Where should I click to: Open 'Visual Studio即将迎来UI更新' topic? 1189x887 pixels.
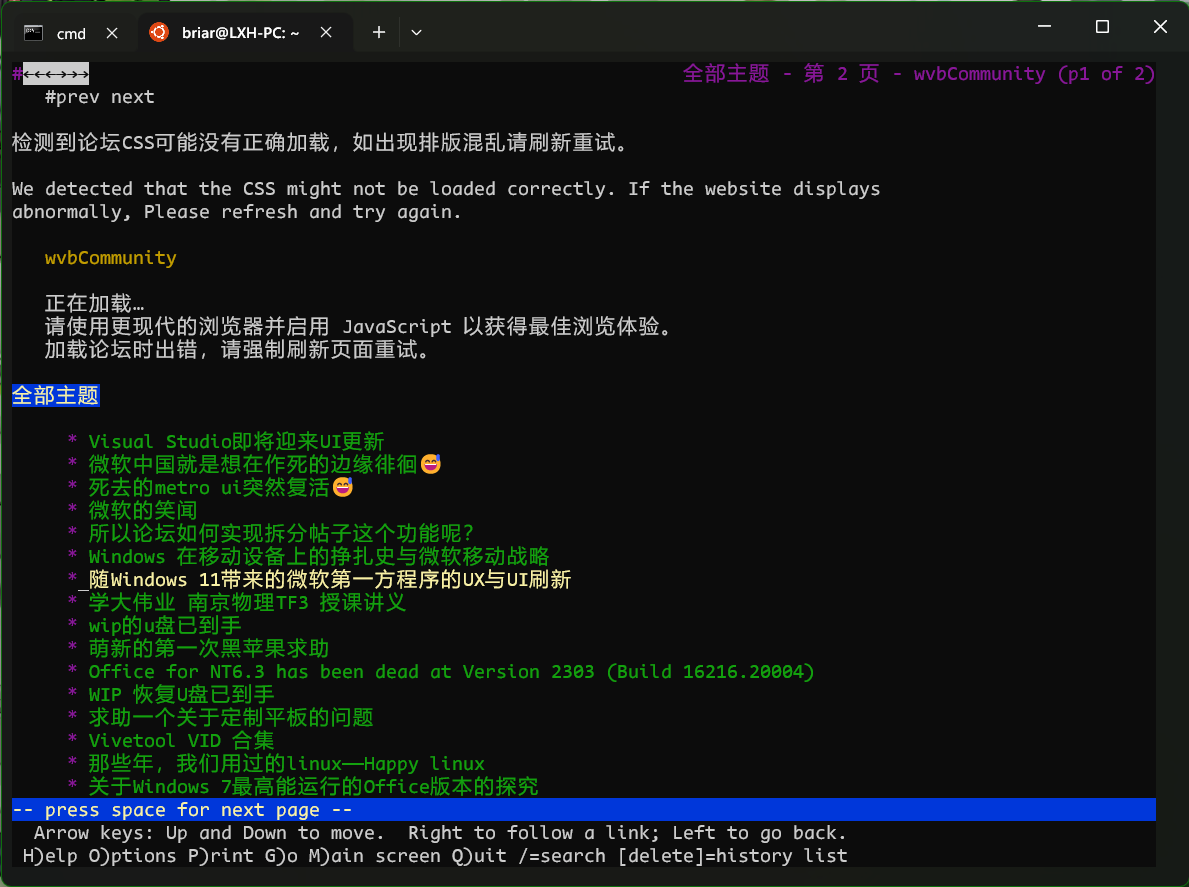[x=236, y=442]
